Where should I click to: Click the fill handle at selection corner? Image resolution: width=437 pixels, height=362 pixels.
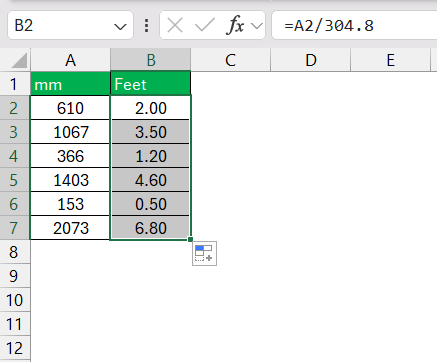[190, 239]
